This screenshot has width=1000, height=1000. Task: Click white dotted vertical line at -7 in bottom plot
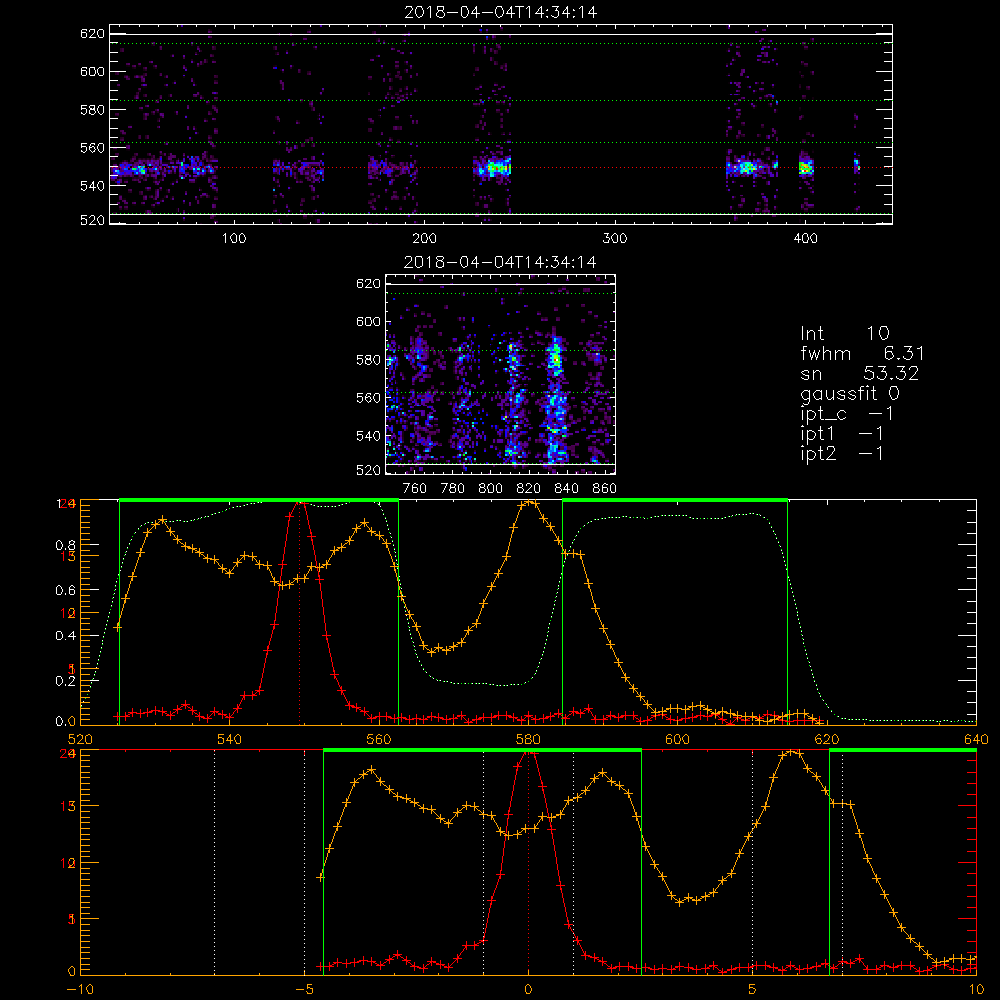coord(214,863)
